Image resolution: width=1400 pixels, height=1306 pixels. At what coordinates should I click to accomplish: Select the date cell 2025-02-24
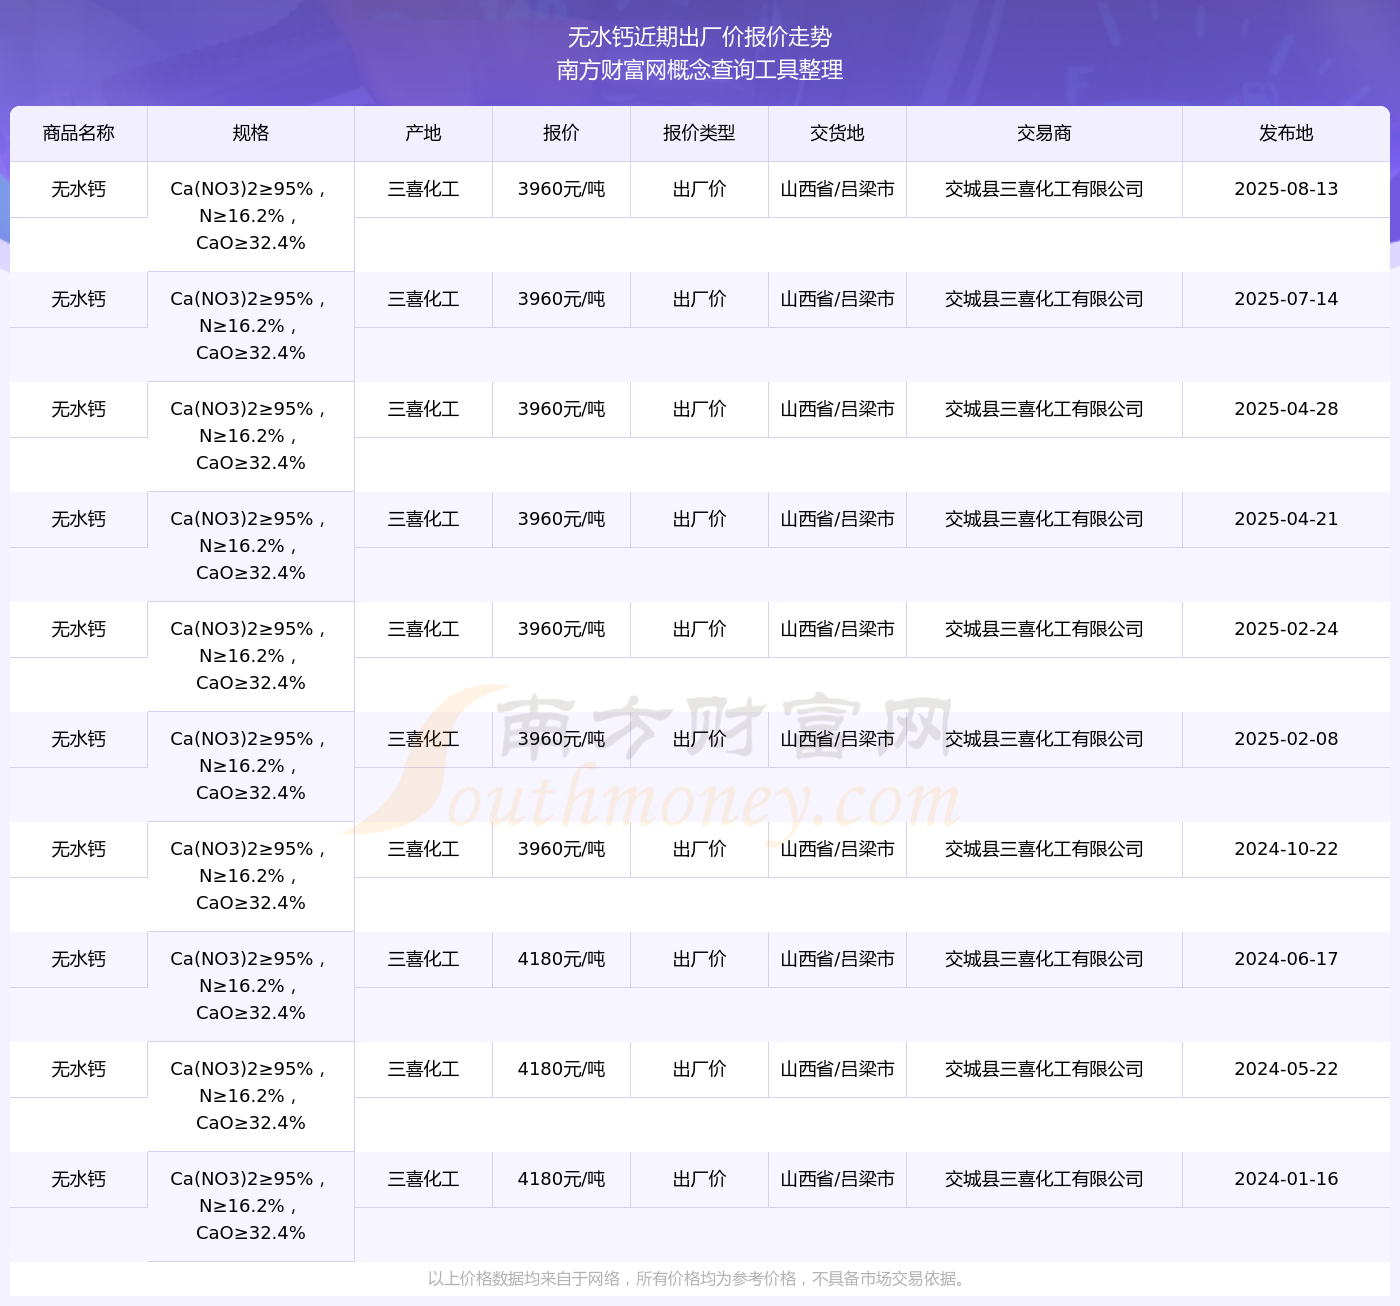click(1286, 629)
